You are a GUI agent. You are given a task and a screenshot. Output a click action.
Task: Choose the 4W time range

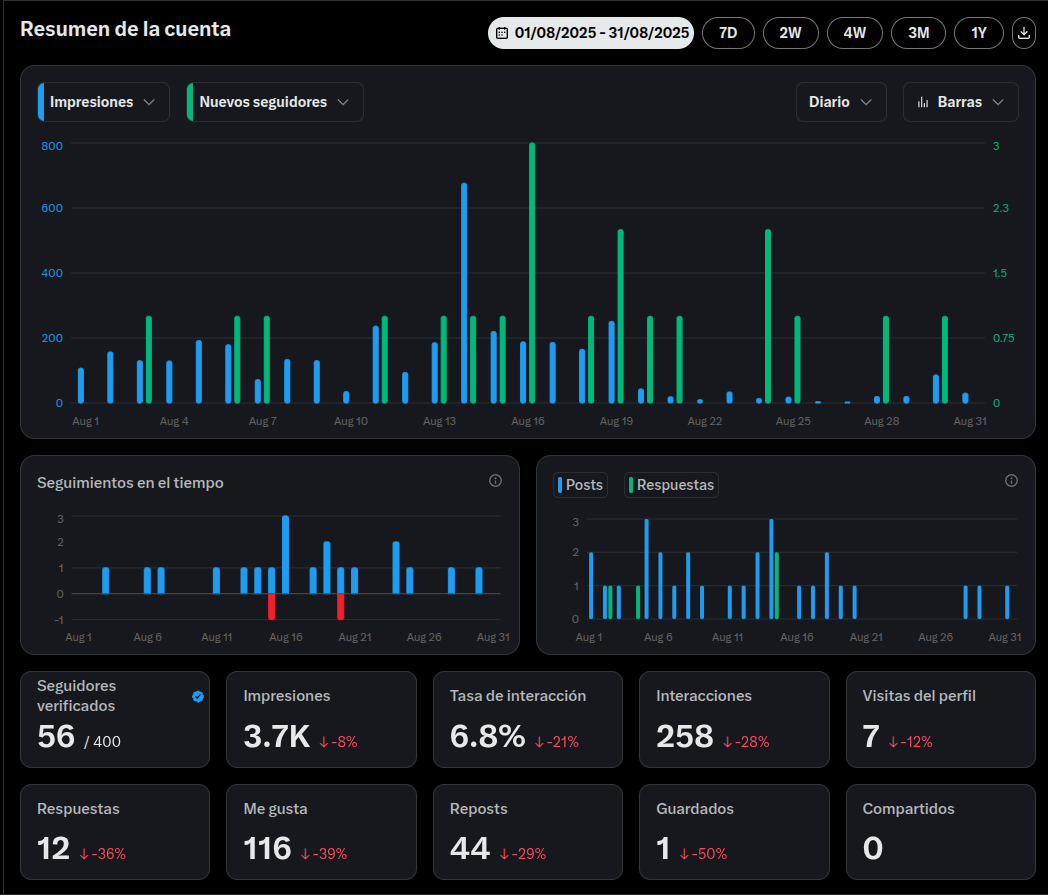(854, 33)
